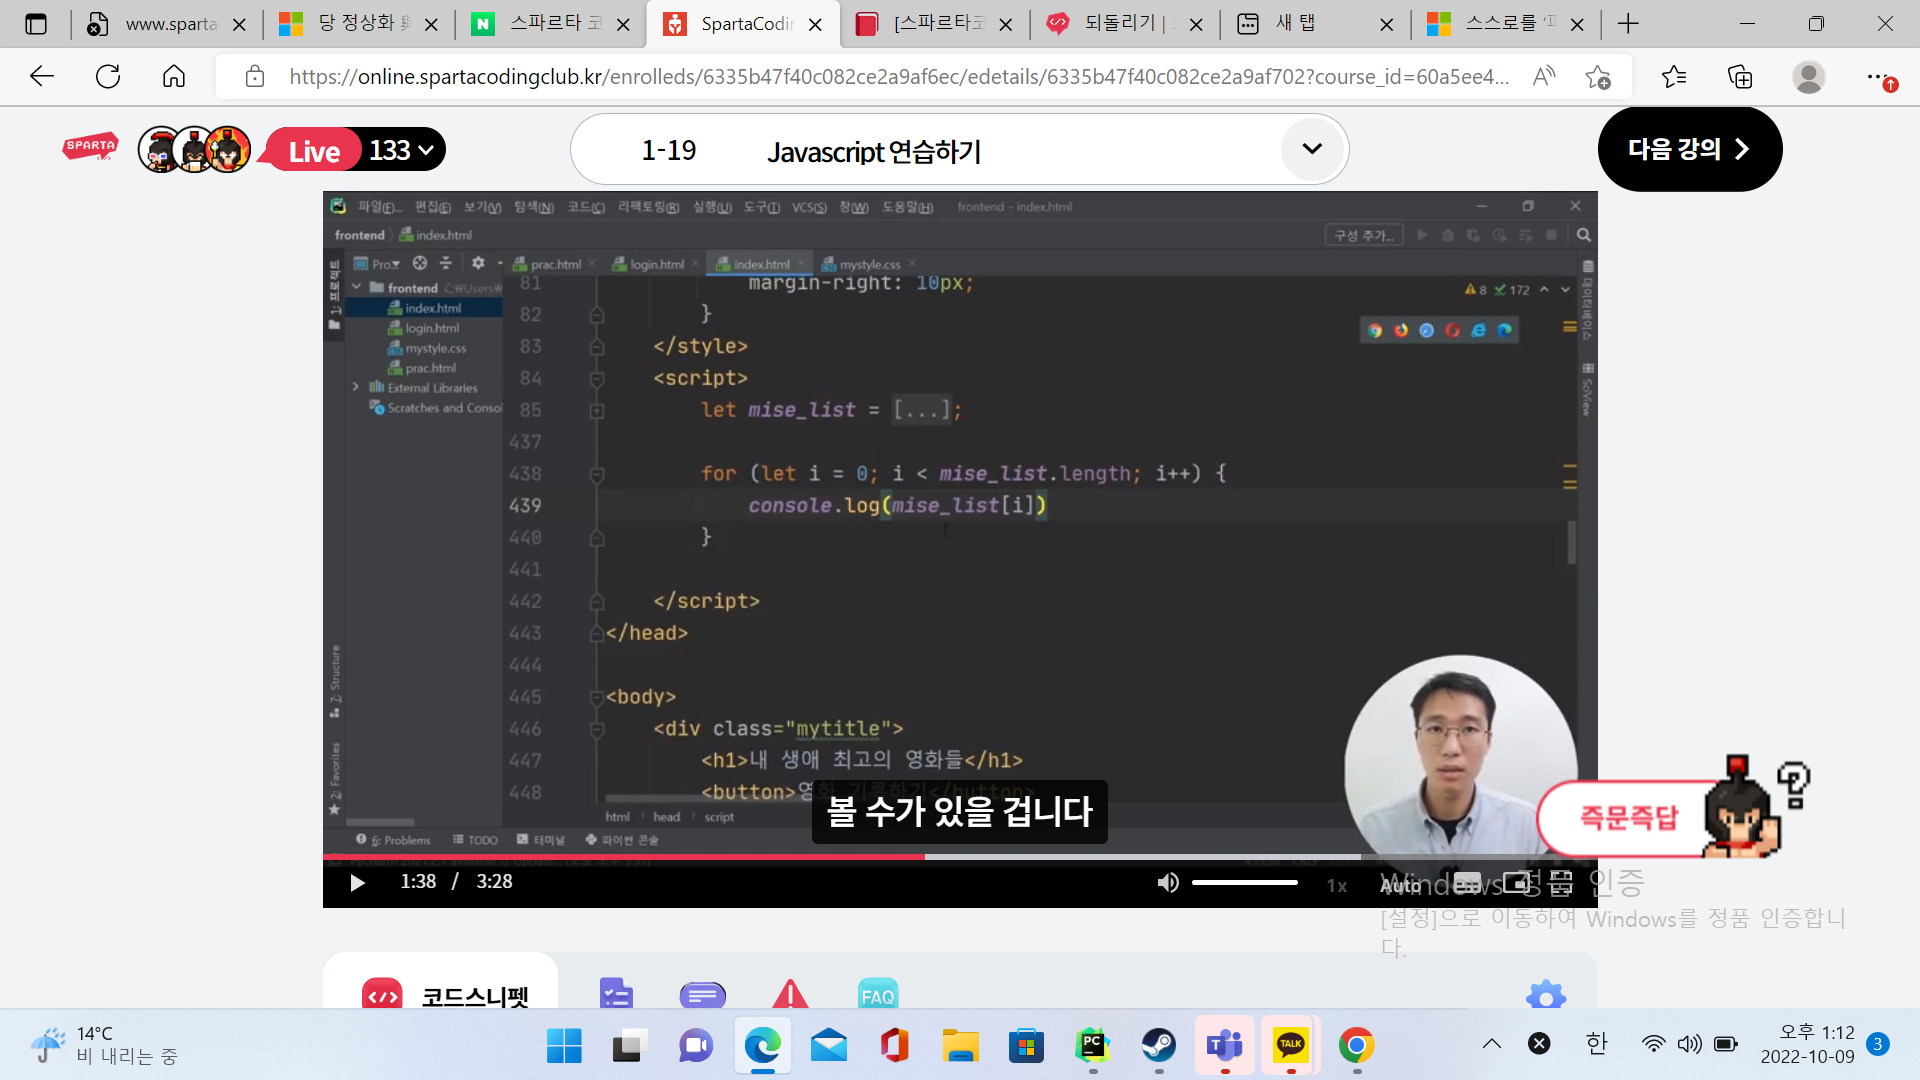Toggle picture-in-picture mode
This screenshot has height=1080, width=1920.
click(1517, 883)
